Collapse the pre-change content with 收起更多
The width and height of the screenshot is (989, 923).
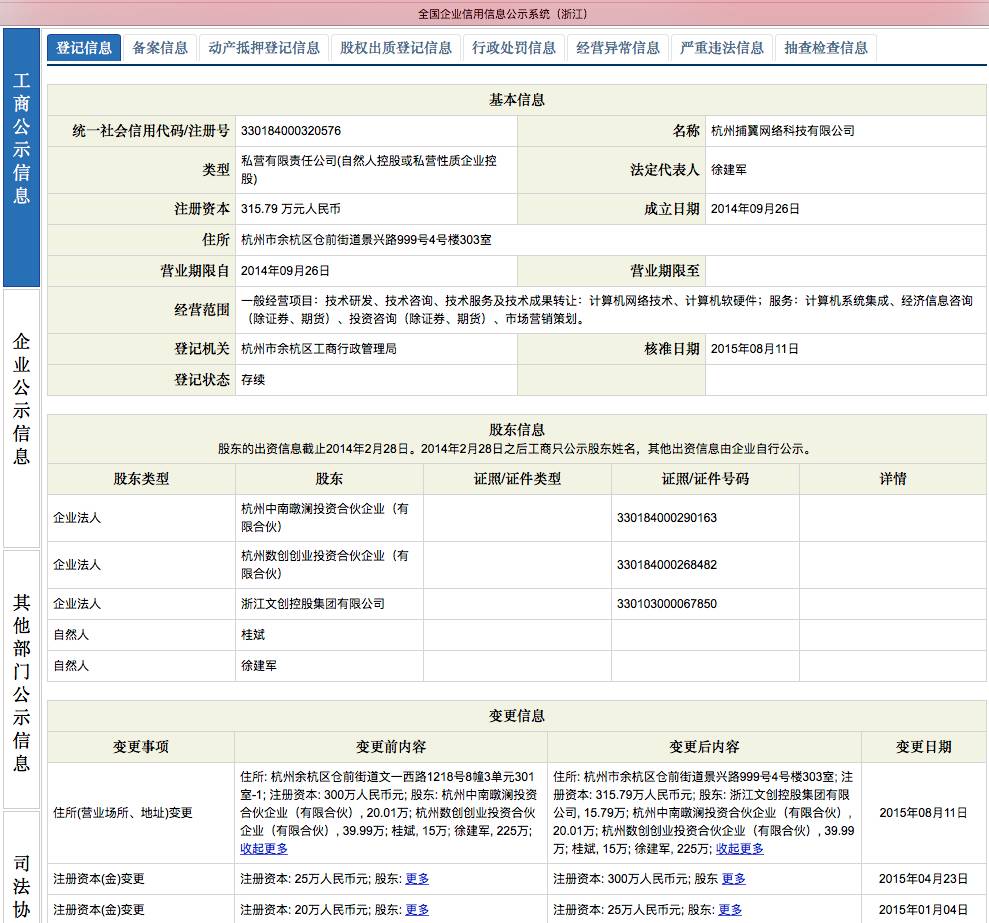264,849
